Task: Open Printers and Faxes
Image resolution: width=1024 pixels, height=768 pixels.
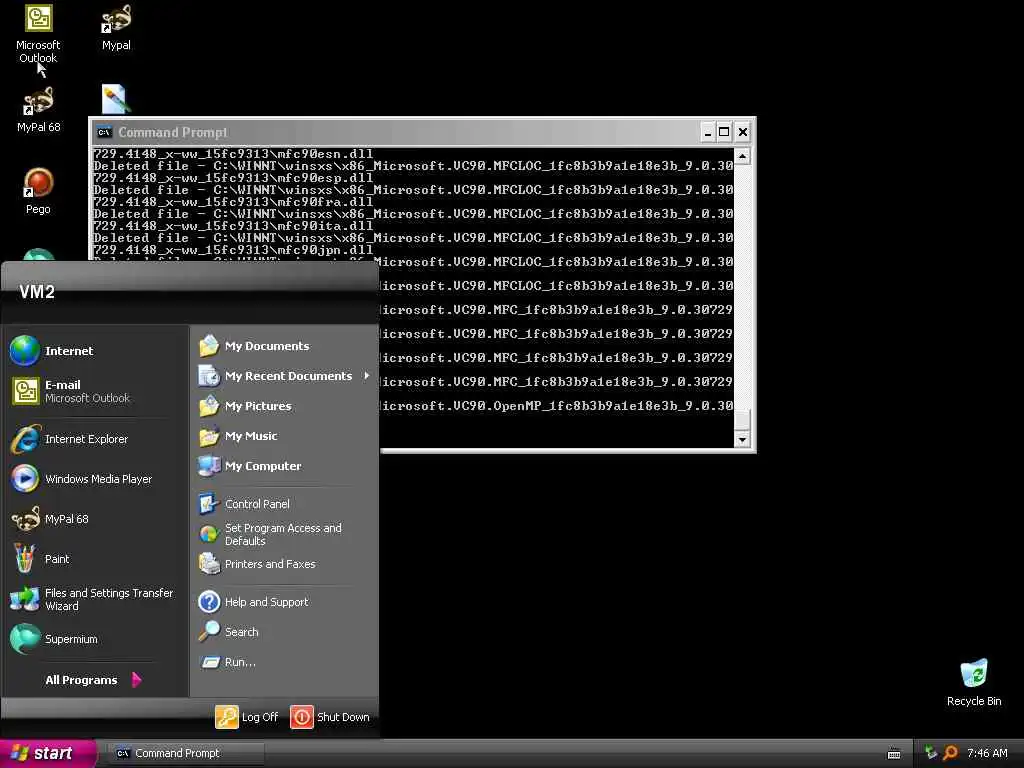Action: [285, 564]
